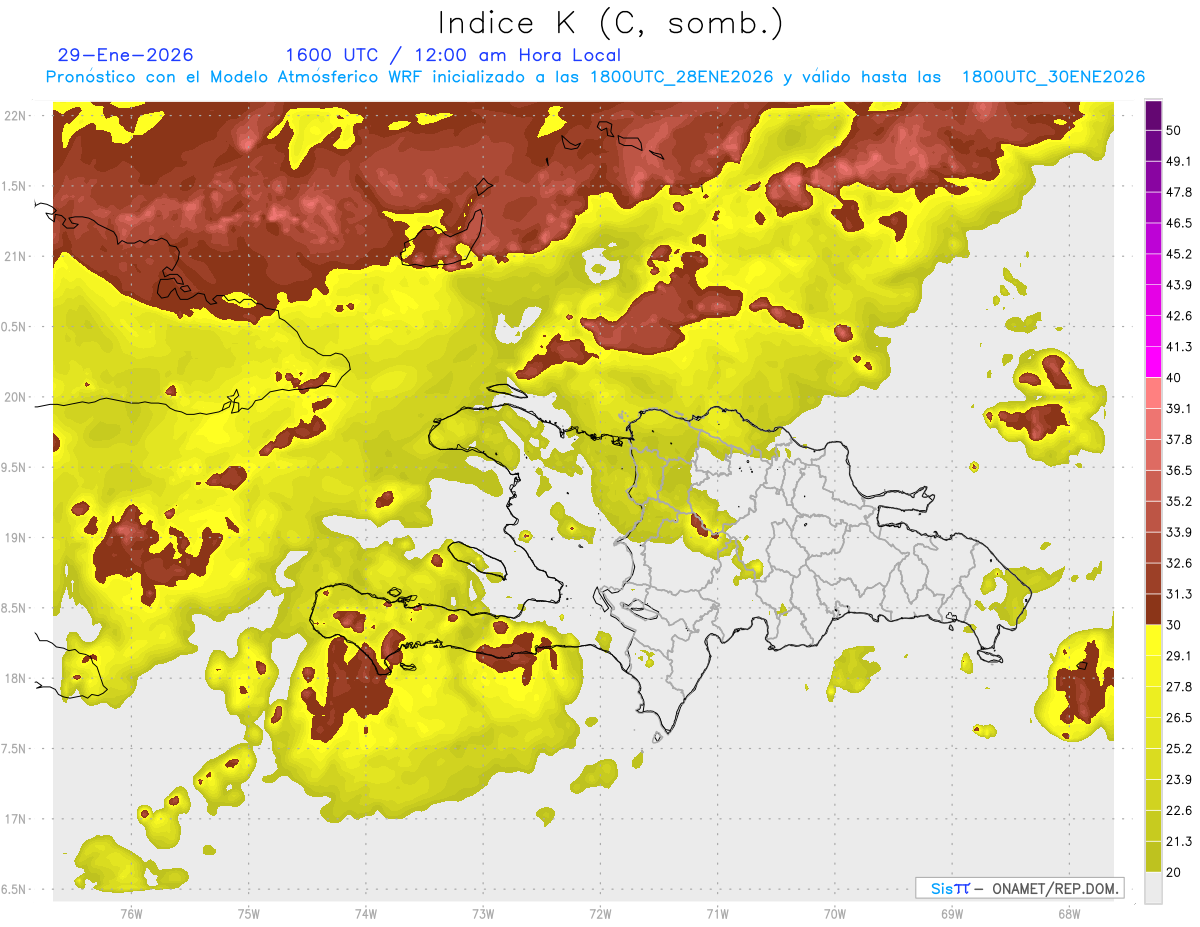This screenshot has height=927, width=1200.
Task: Pick the grey swatch below colorbar value 20
Action: (1153, 888)
